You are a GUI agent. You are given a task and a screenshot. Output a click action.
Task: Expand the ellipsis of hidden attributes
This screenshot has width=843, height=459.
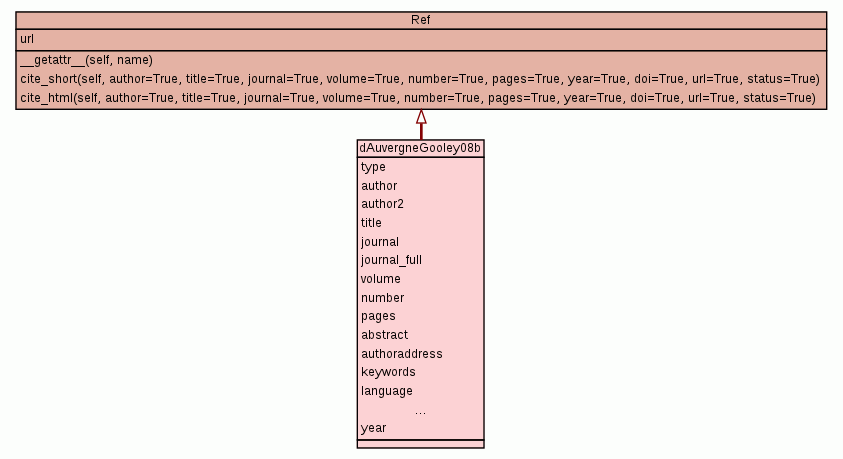(x=420, y=411)
